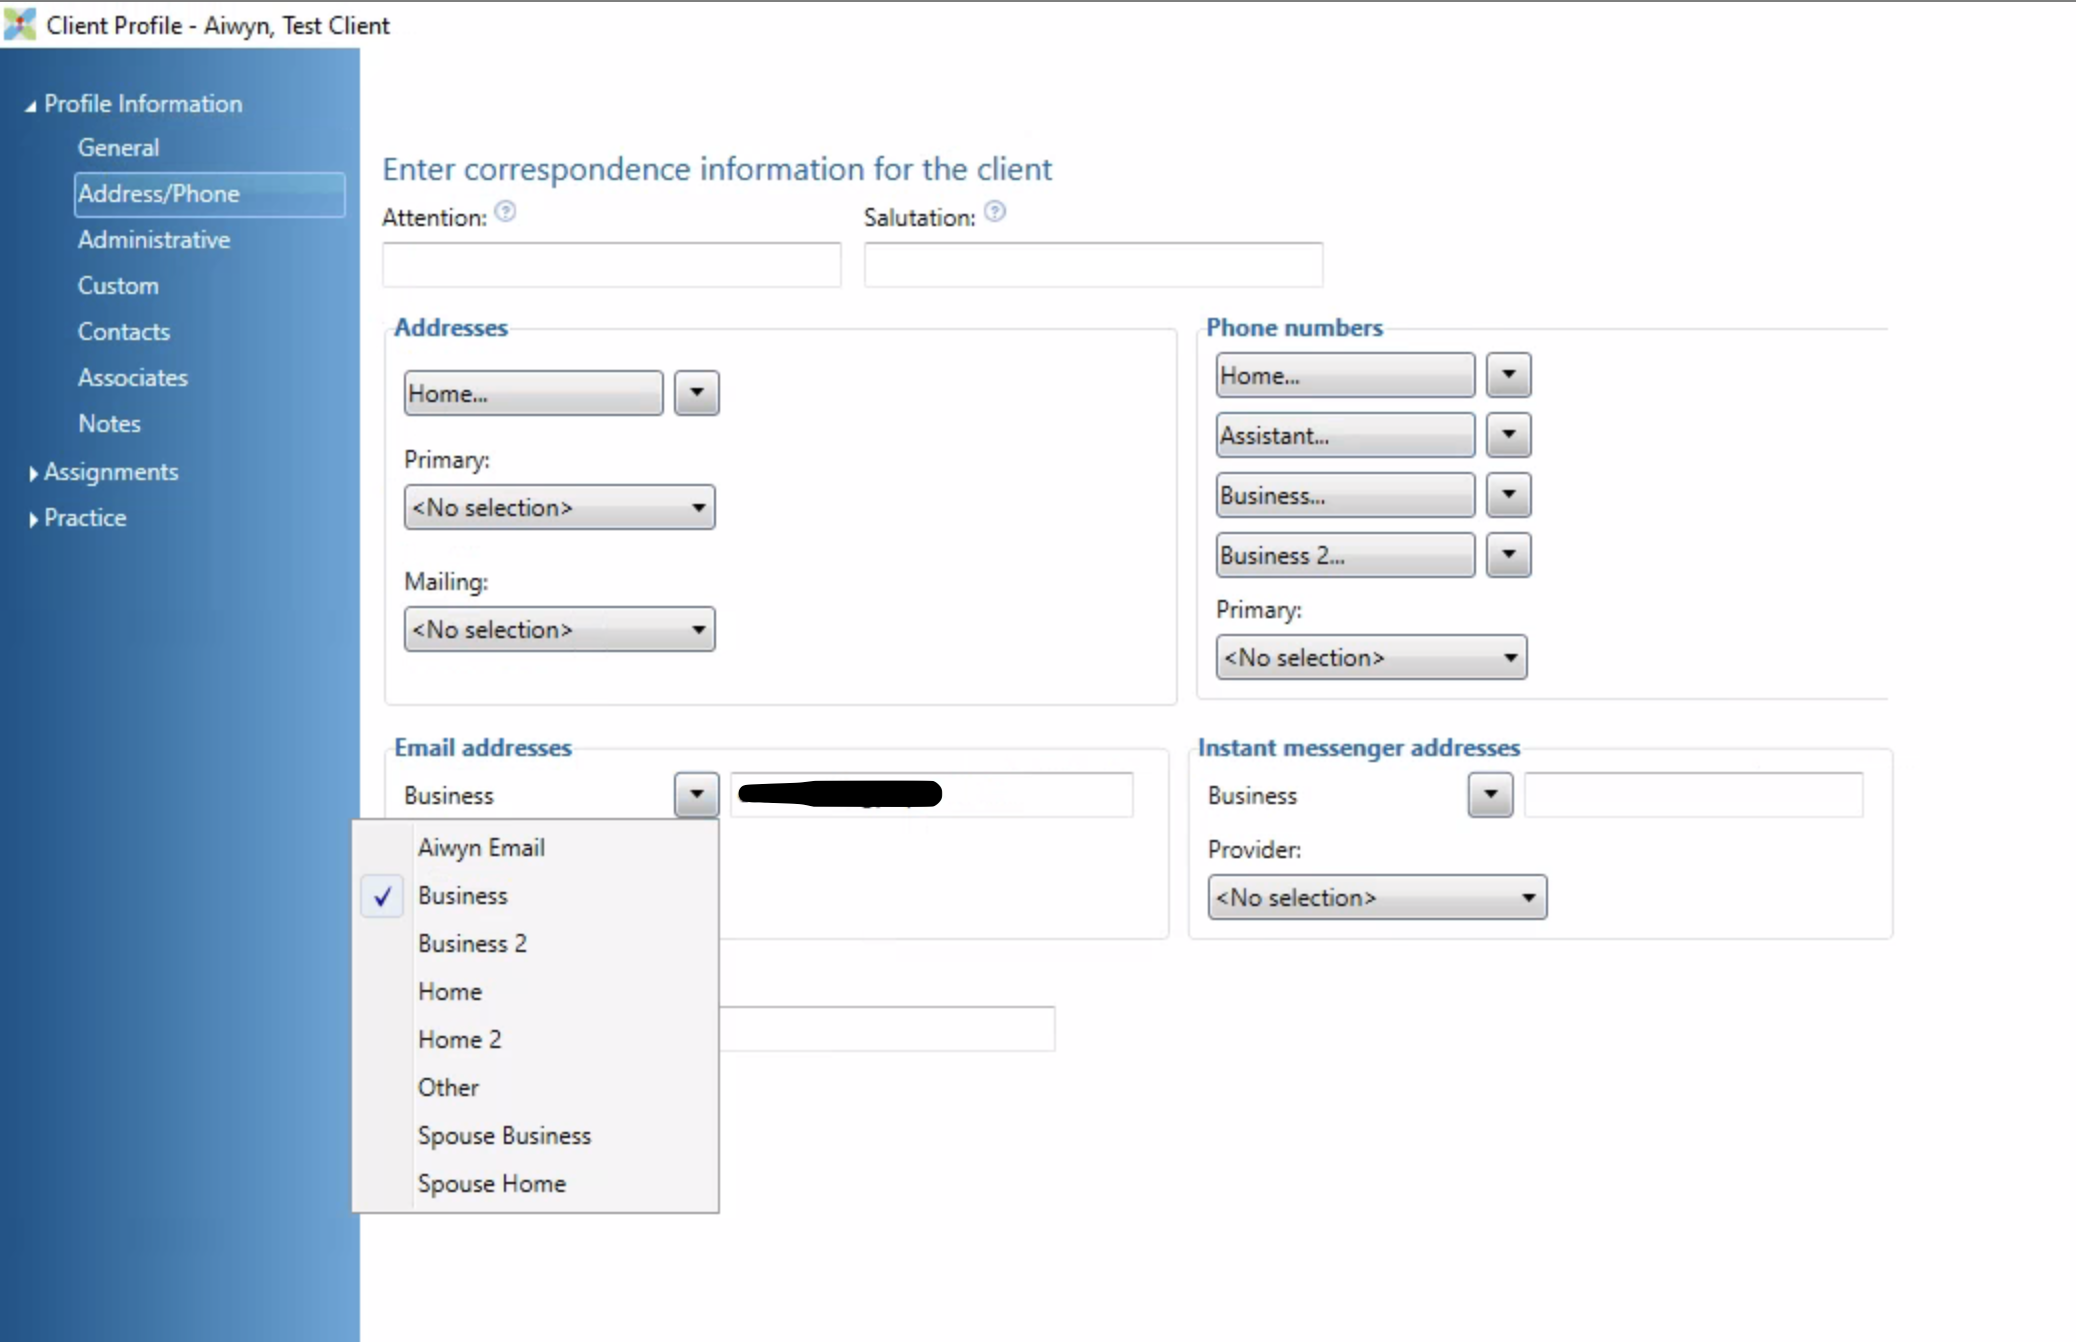Image resolution: width=2076 pixels, height=1342 pixels.
Task: Open the address type dropdown arrow
Action: [697, 393]
